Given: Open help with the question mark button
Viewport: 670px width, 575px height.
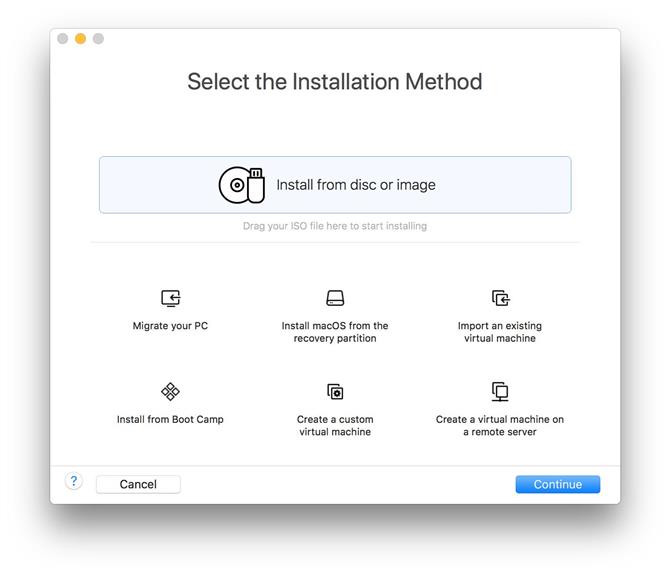Looking at the screenshot, I should pyautogui.click(x=73, y=481).
